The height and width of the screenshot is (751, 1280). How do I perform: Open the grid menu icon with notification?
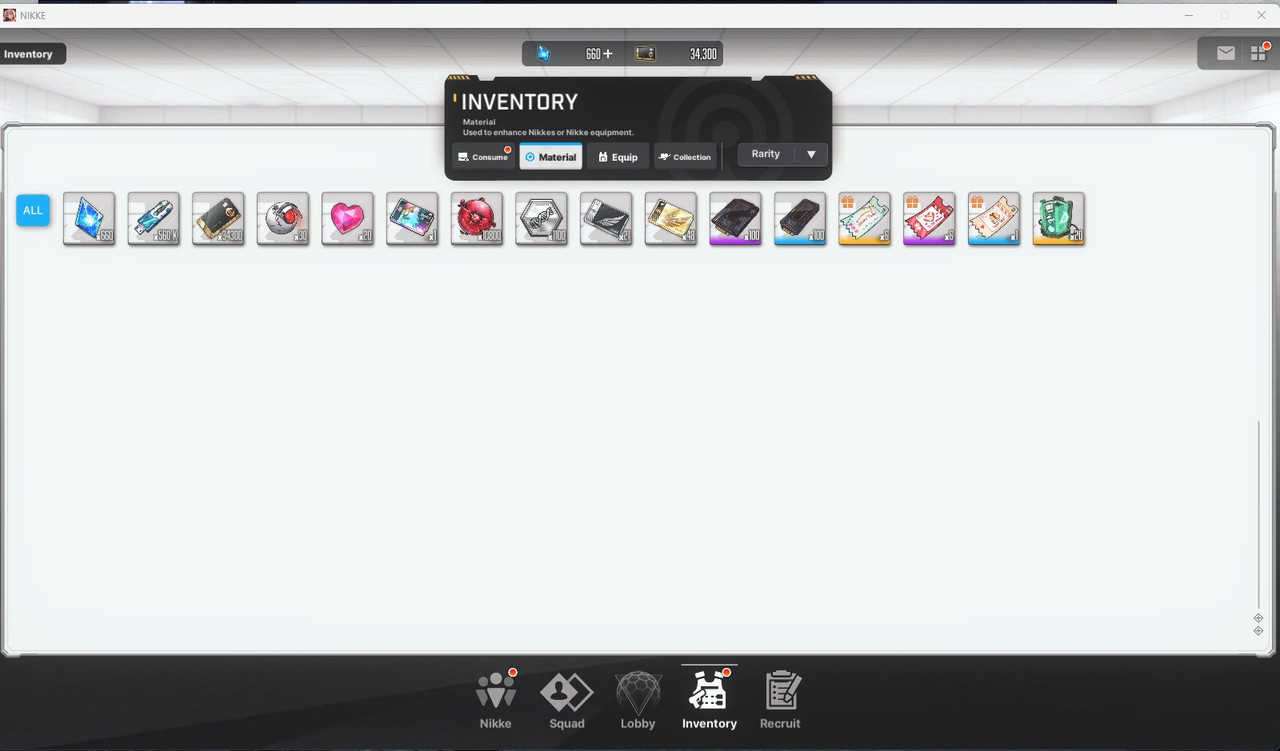[x=1259, y=54]
